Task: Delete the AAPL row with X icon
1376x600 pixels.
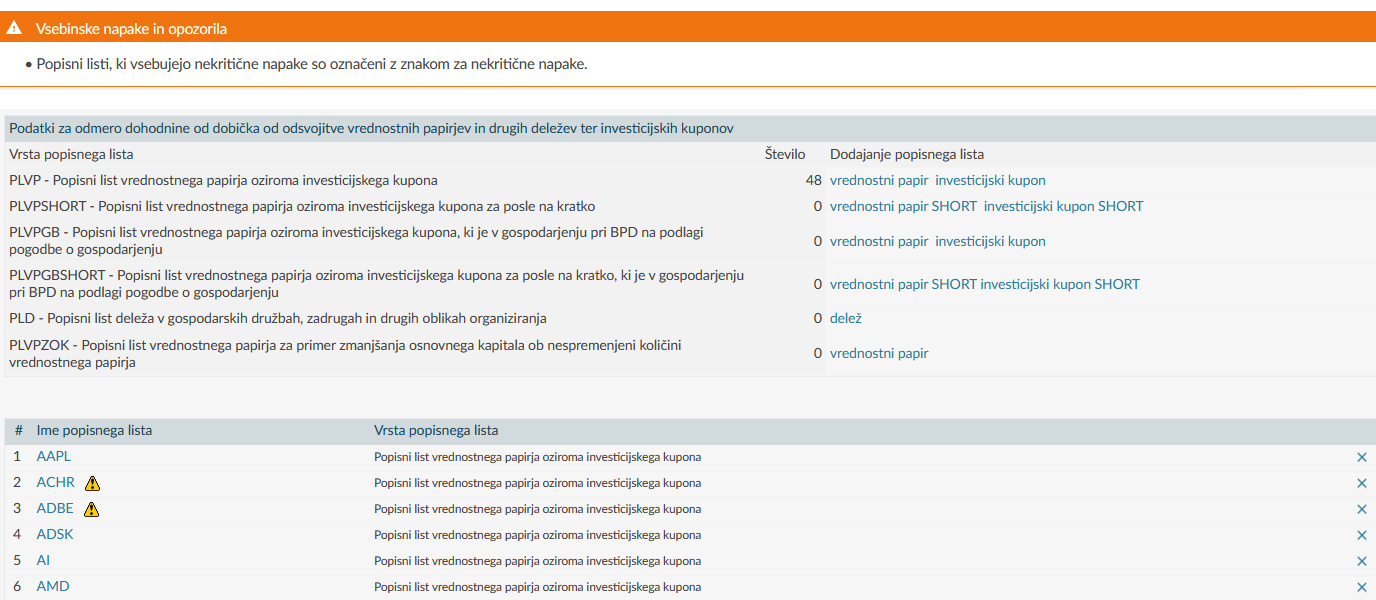Action: 1361,457
